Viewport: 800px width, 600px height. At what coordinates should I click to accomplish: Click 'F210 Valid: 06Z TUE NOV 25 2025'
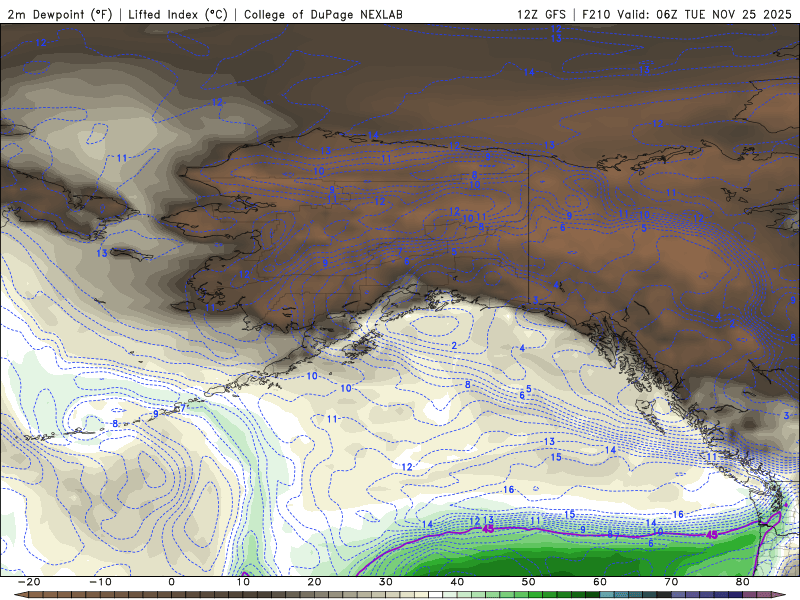tap(686, 14)
